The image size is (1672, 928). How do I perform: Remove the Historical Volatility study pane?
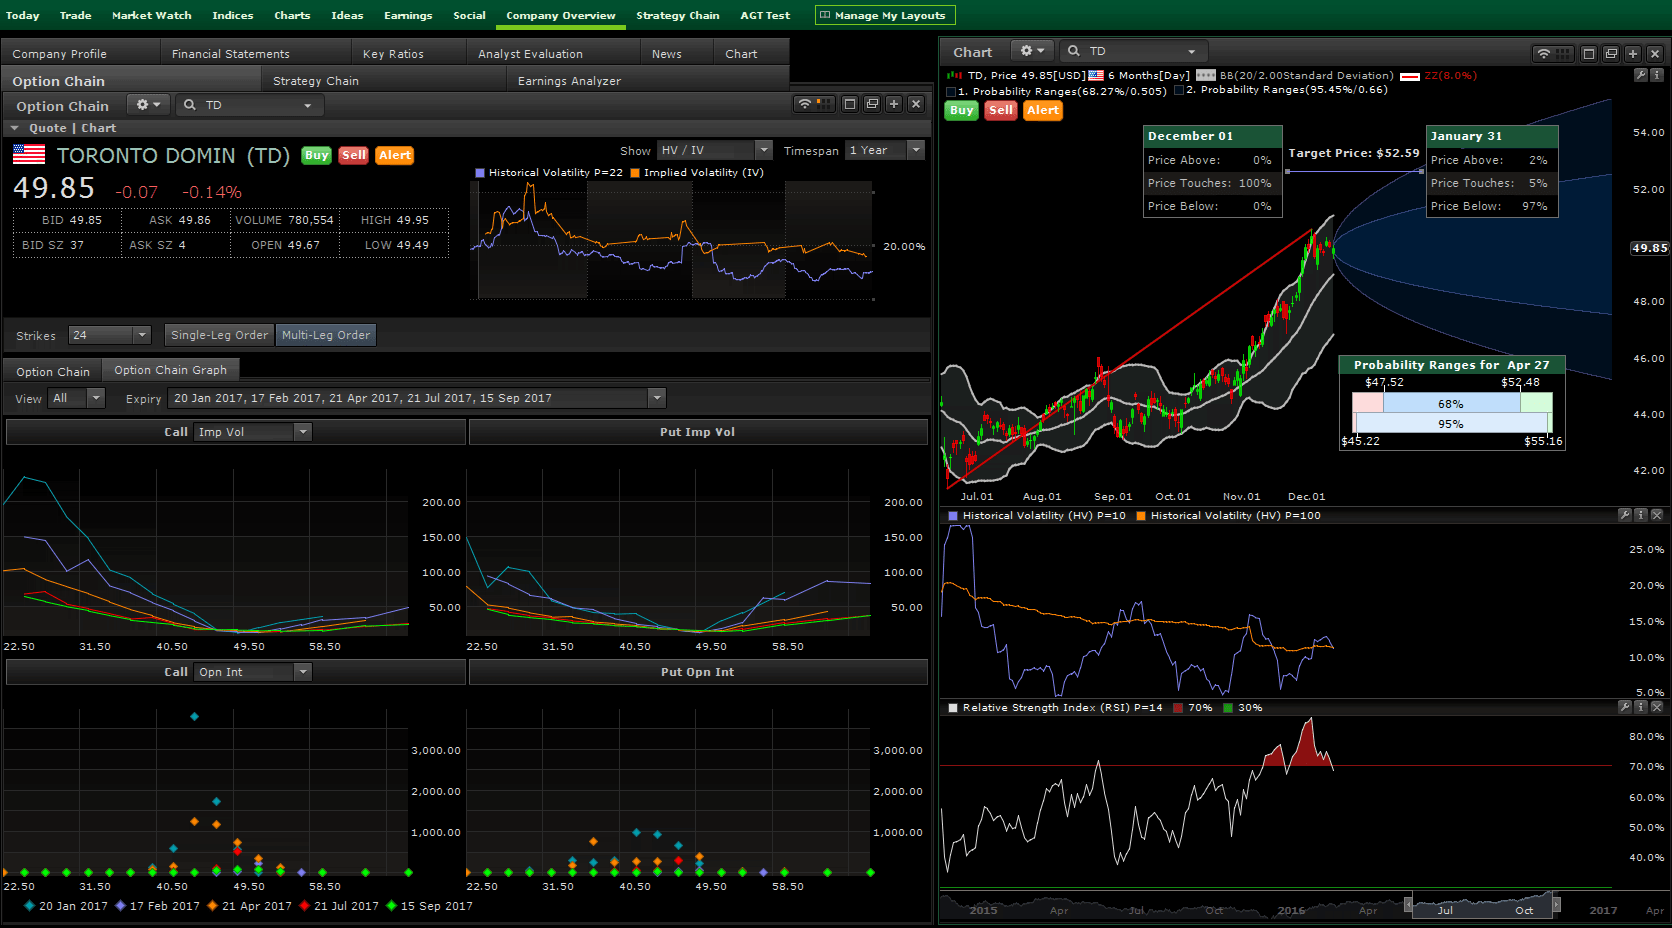(1656, 515)
